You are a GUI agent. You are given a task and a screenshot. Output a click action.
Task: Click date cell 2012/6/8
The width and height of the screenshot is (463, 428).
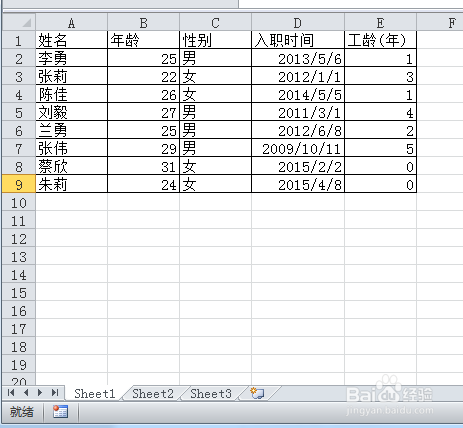tap(298, 130)
